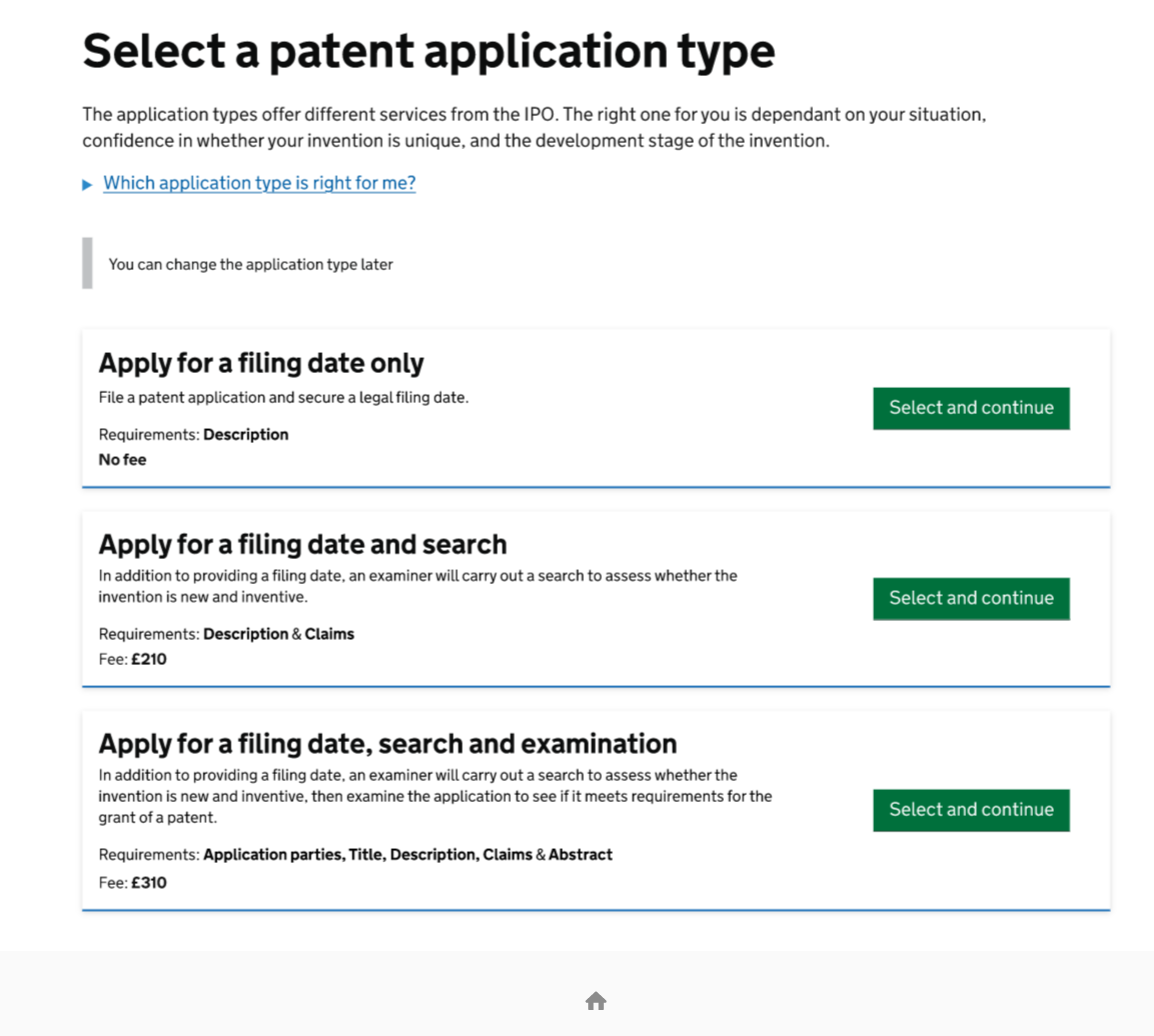The width and height of the screenshot is (1154, 1036).
Task: Click the 'Apply for a filing date only' heading
Action: 261,363
